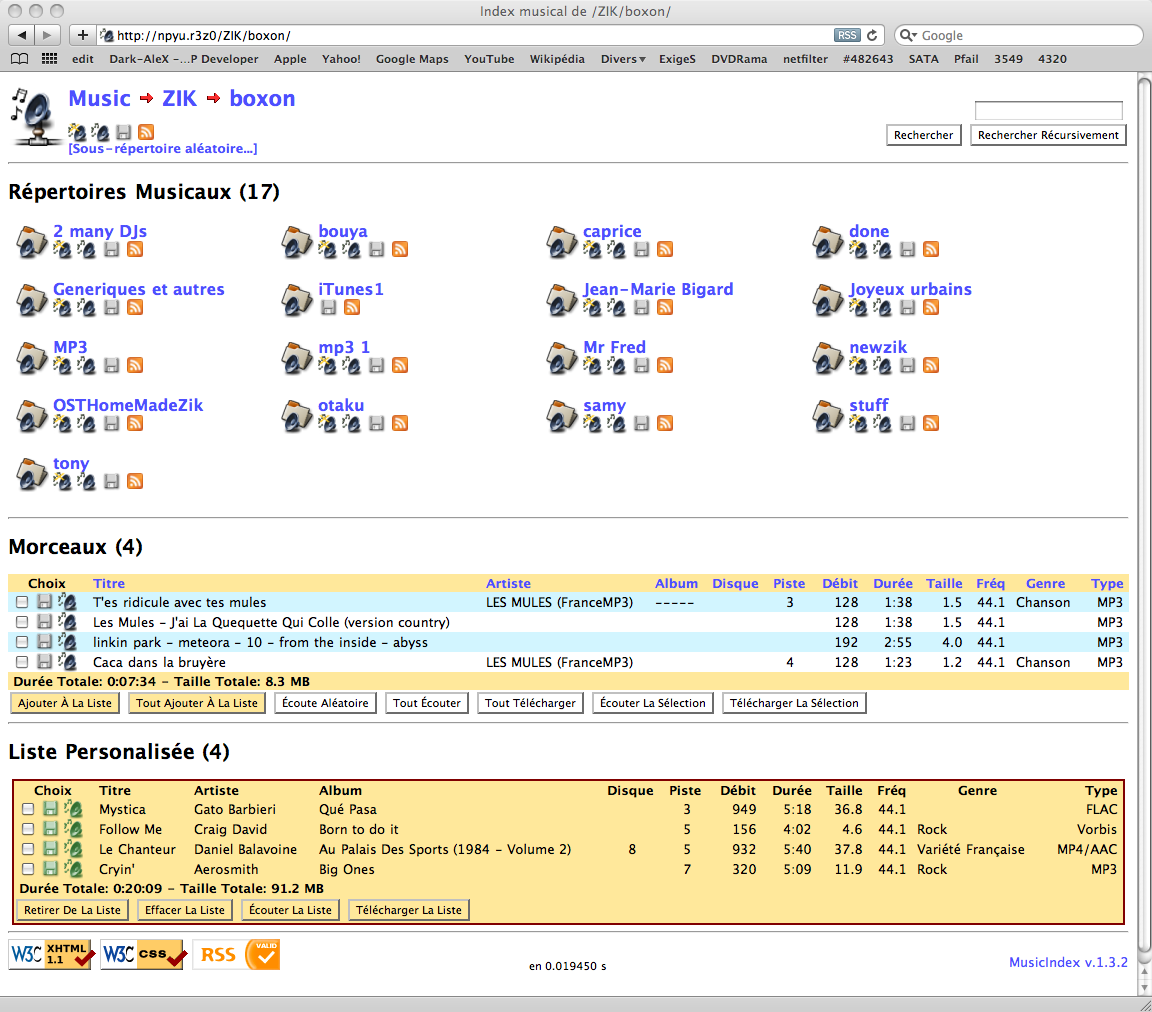The image size is (1152, 1012).
Task: Open the Google Maps bookmark
Action: tap(412, 59)
